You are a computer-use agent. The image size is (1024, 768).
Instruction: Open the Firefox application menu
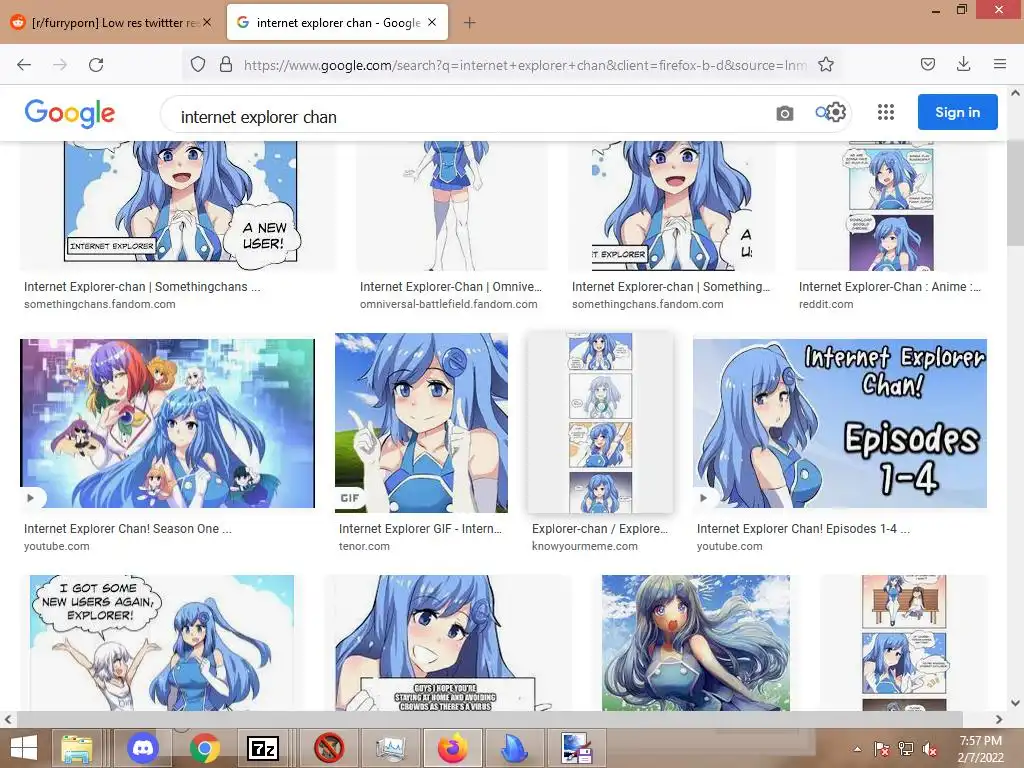tap(1000, 64)
